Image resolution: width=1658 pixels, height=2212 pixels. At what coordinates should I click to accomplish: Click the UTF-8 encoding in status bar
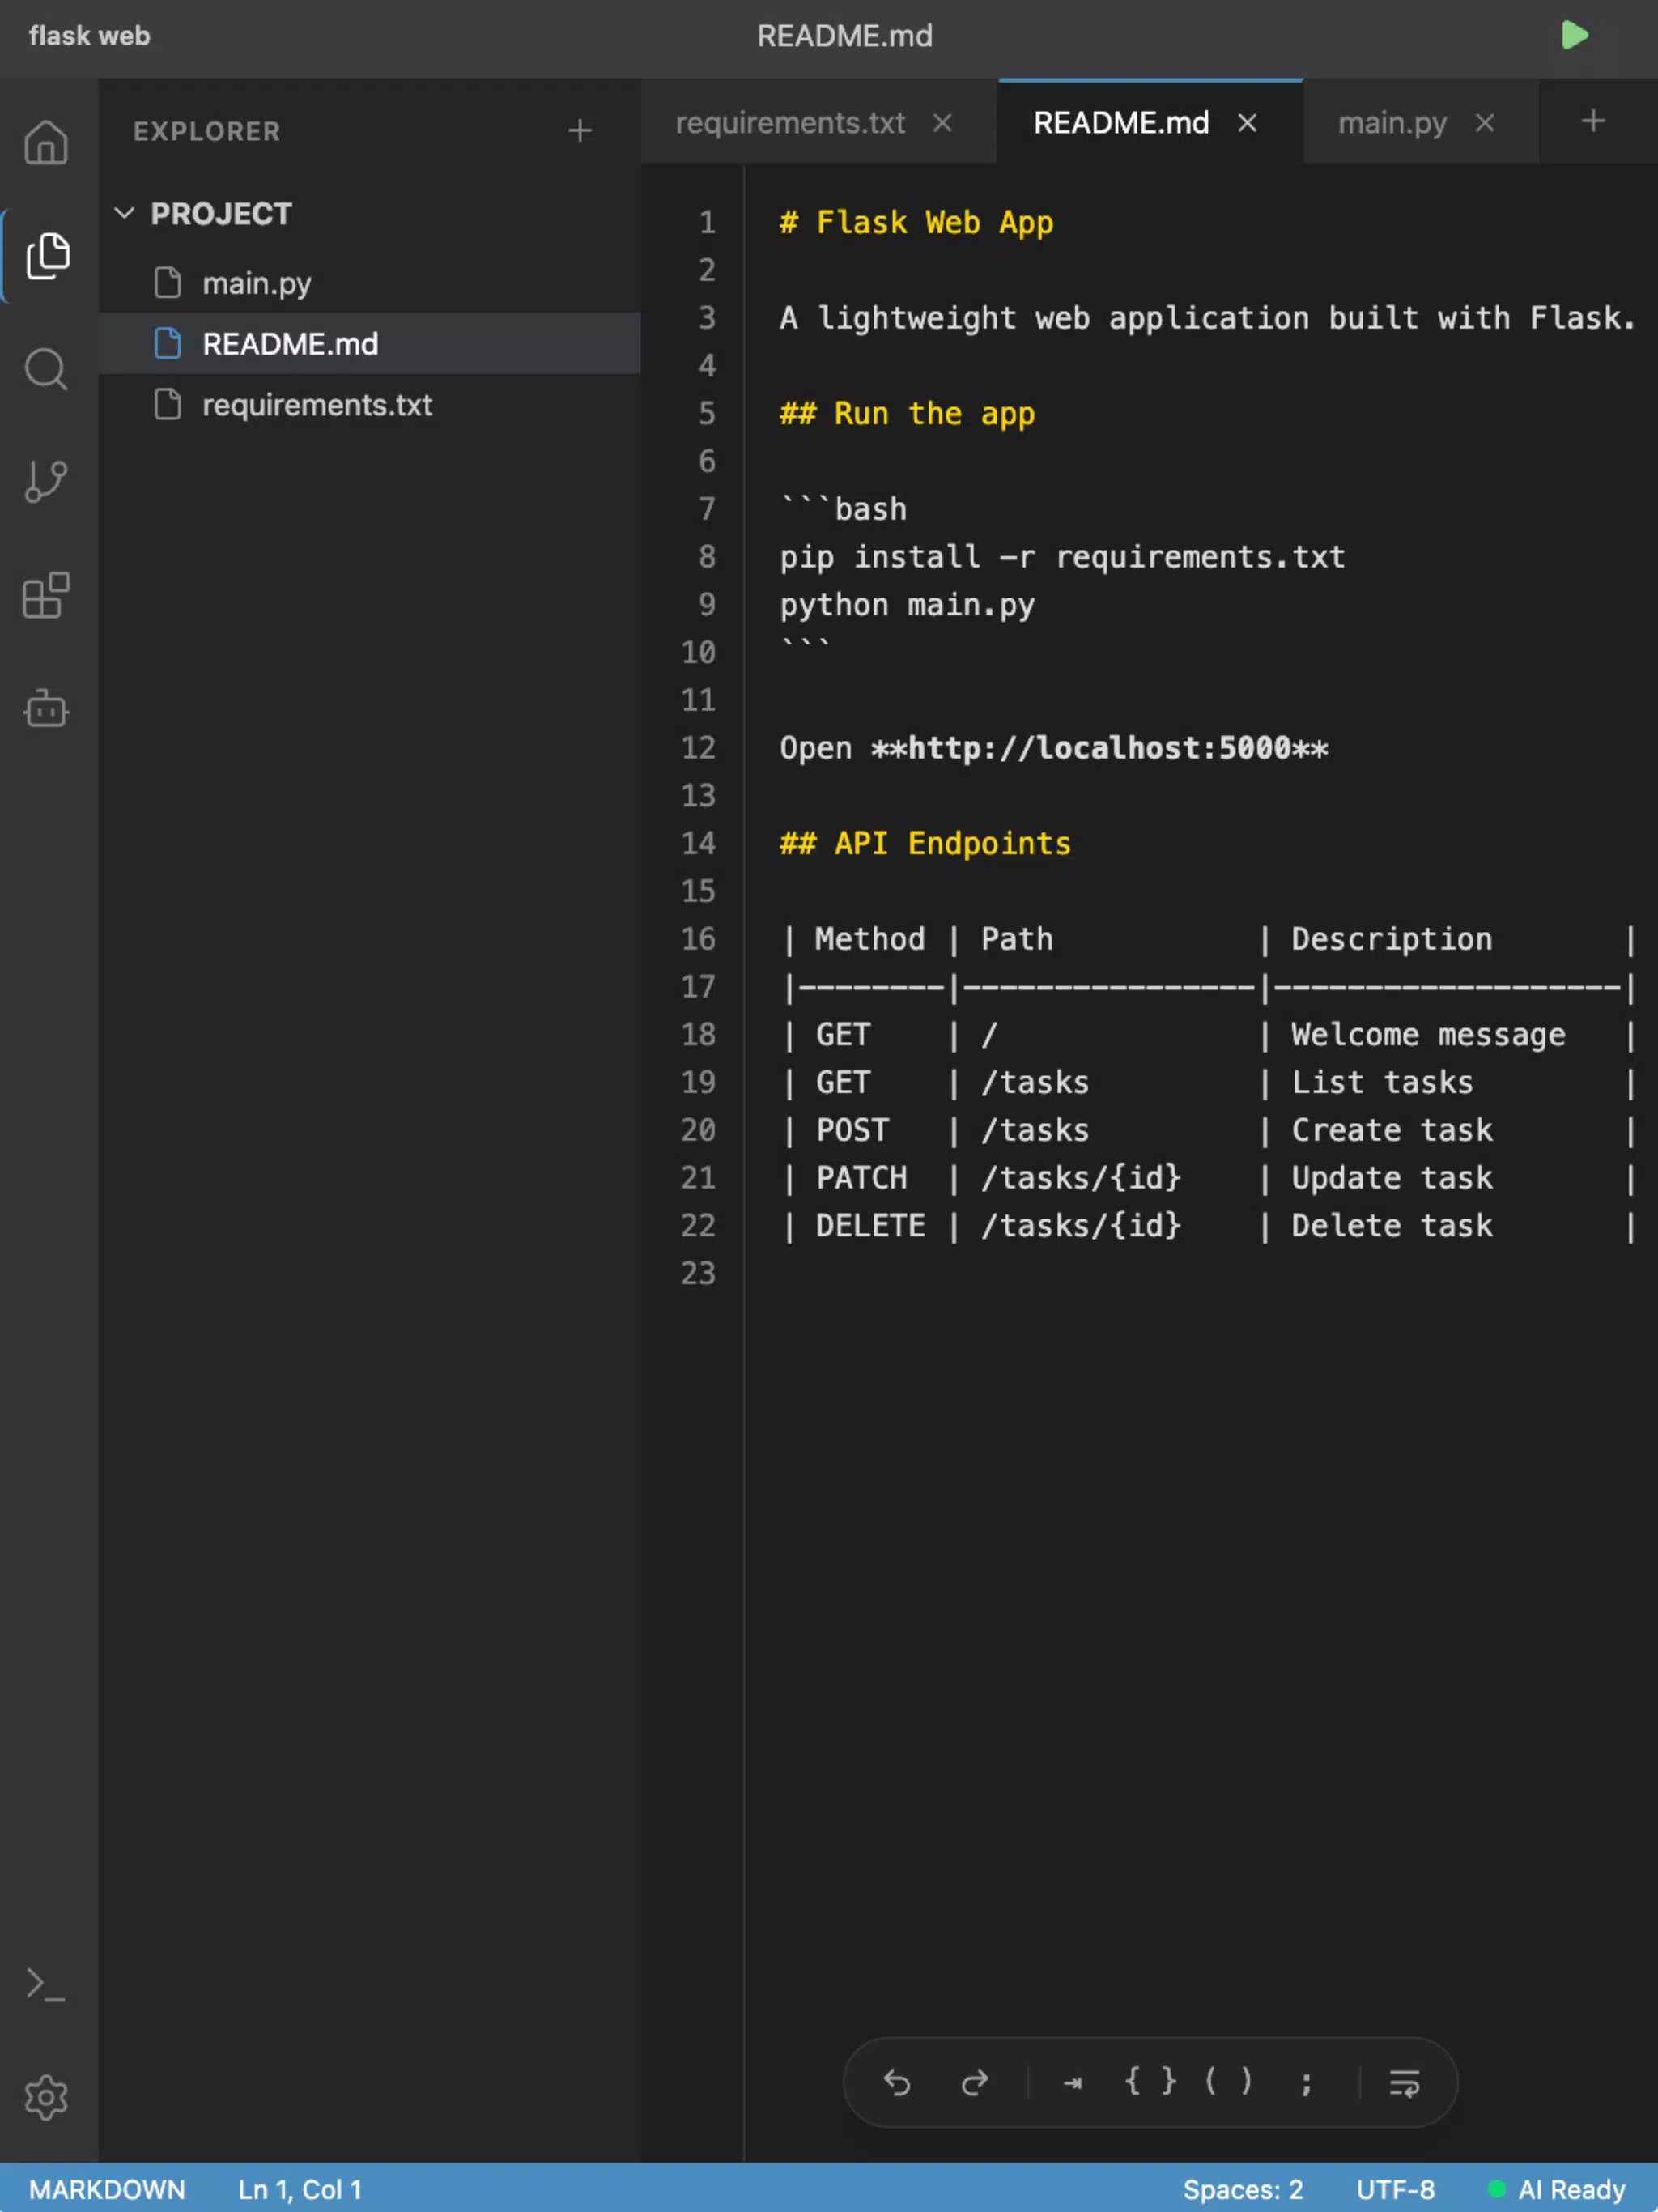click(1395, 2189)
